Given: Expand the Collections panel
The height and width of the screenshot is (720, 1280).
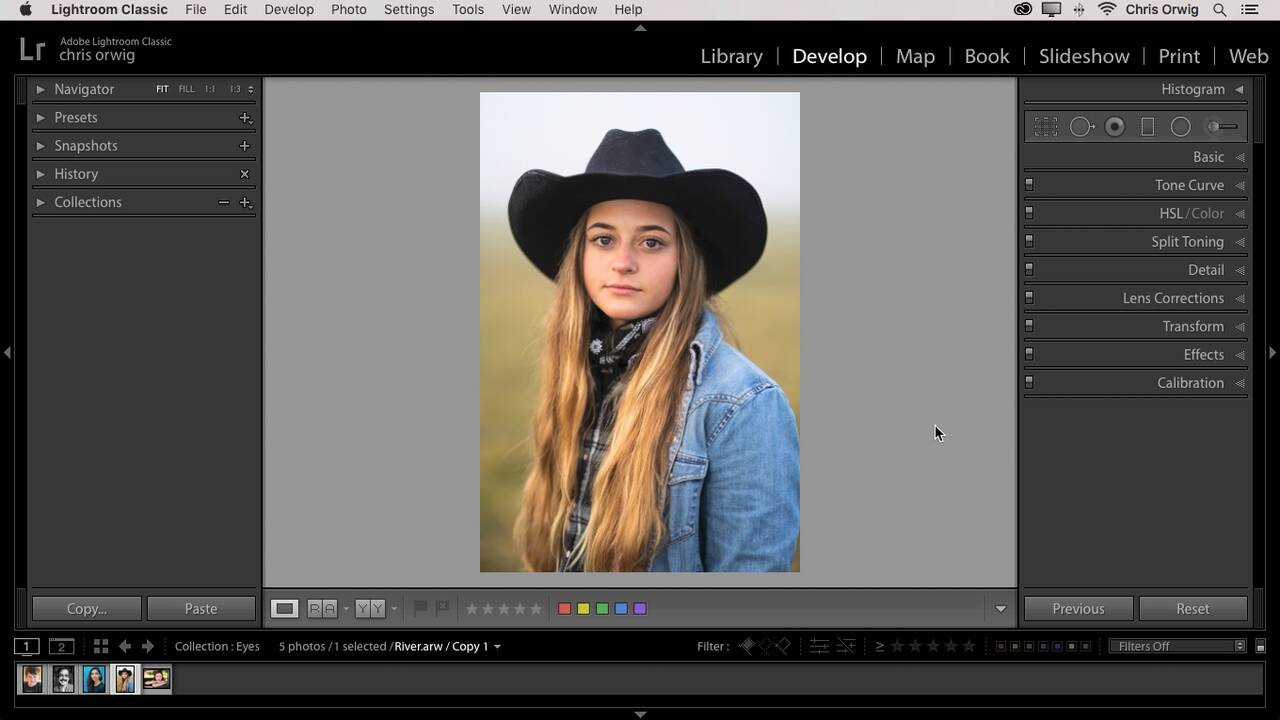Looking at the screenshot, I should [40, 202].
